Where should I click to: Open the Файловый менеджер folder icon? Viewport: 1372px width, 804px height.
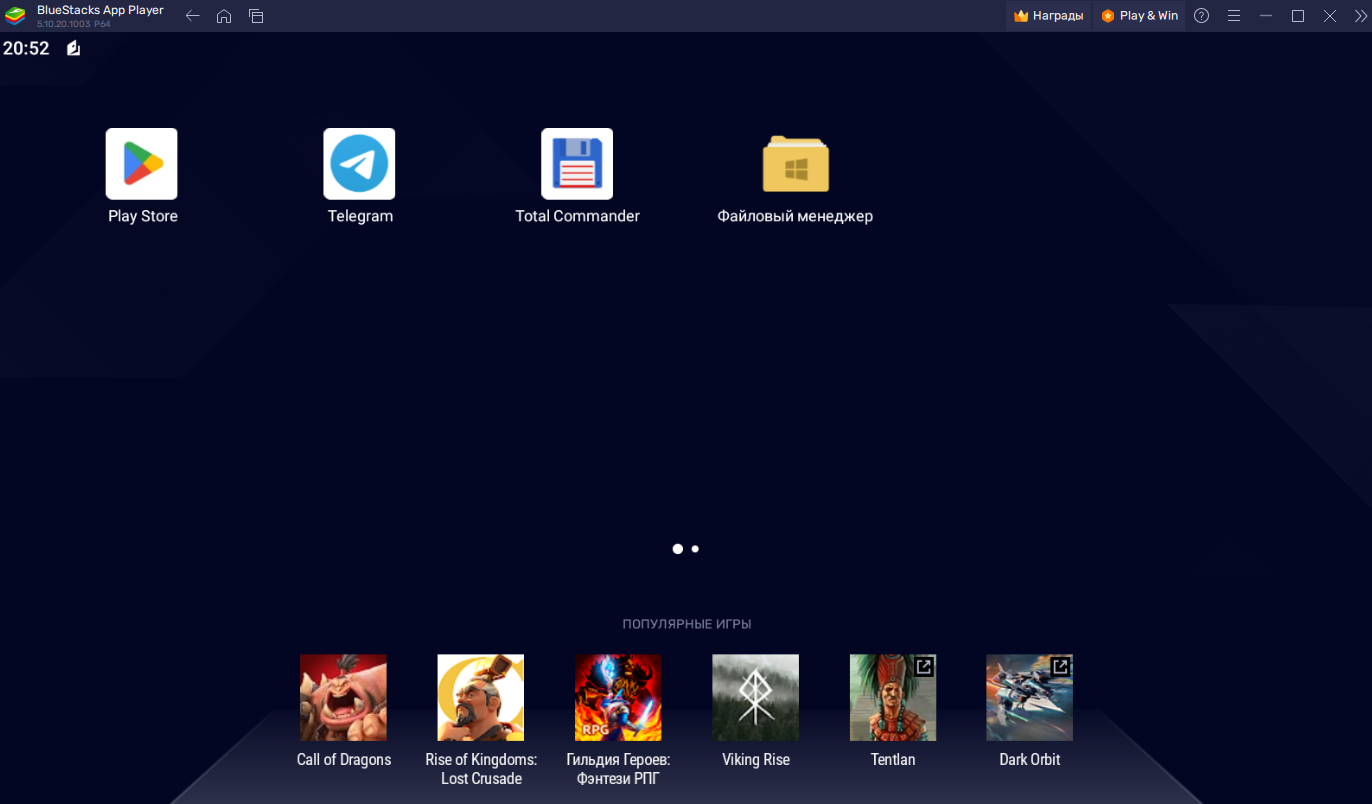pyautogui.click(x=795, y=164)
